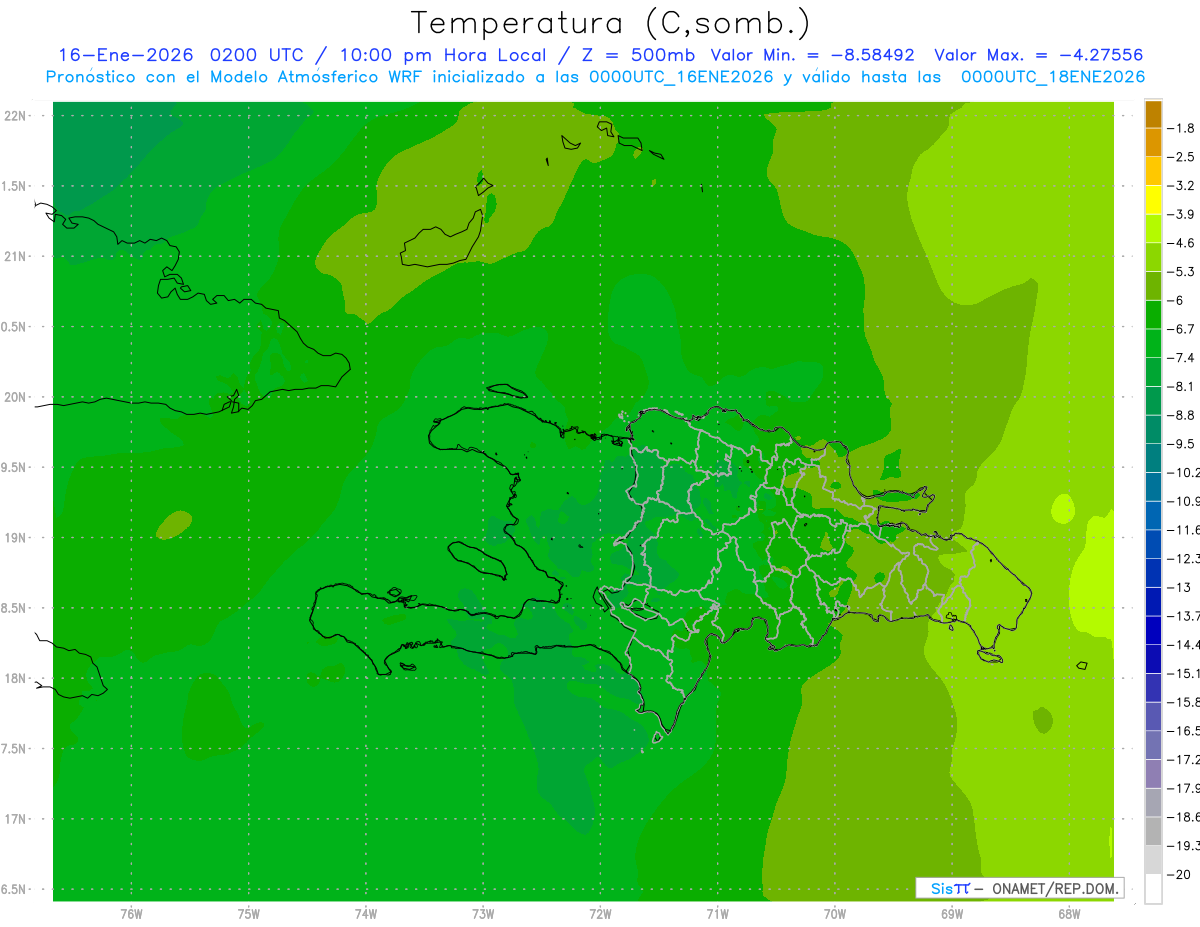Image resolution: width=1200 pixels, height=927 pixels.
Task: Click the '0200 UTC' time label
Action: pyautogui.click(x=258, y=55)
